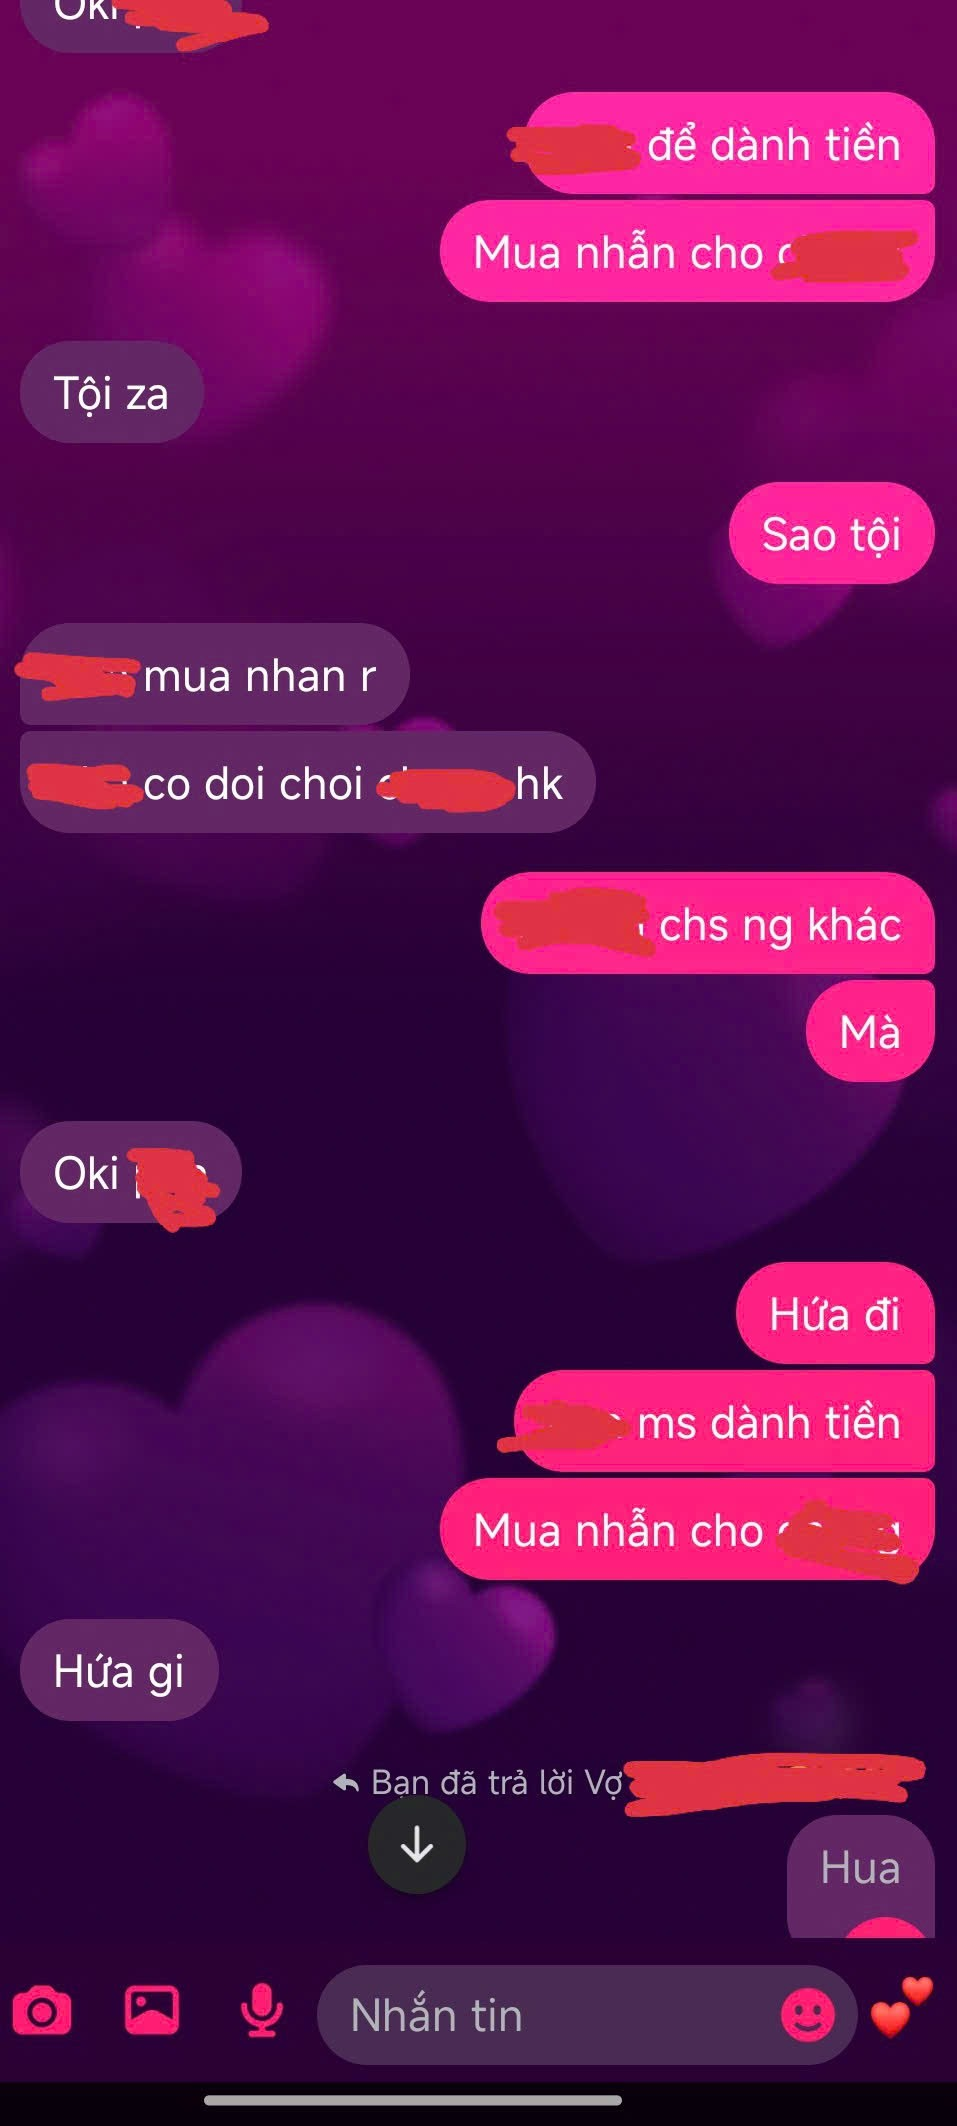Open the replied-to 'Bạn đã trả lời Vợ' link
The width and height of the screenshot is (957, 2126).
[x=627, y=1782]
